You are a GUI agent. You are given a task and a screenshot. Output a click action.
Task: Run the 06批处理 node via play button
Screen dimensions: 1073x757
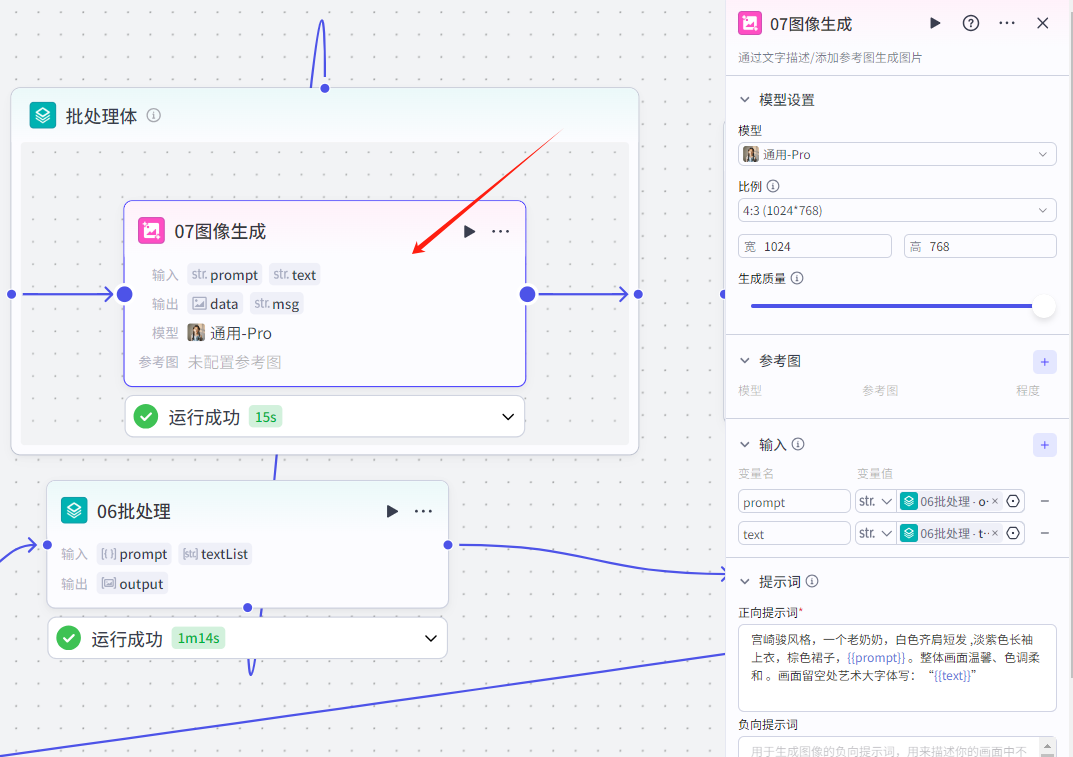click(392, 510)
